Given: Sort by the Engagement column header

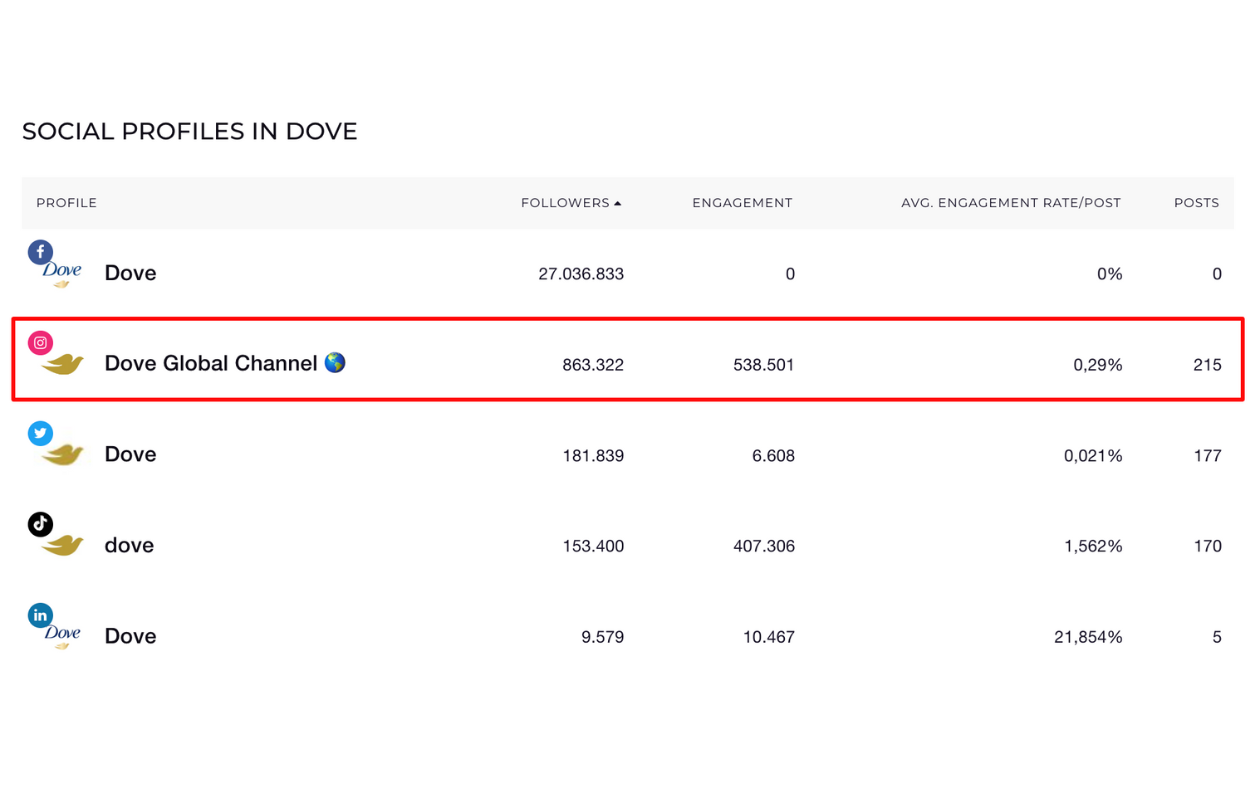Looking at the screenshot, I should pyautogui.click(x=742, y=203).
